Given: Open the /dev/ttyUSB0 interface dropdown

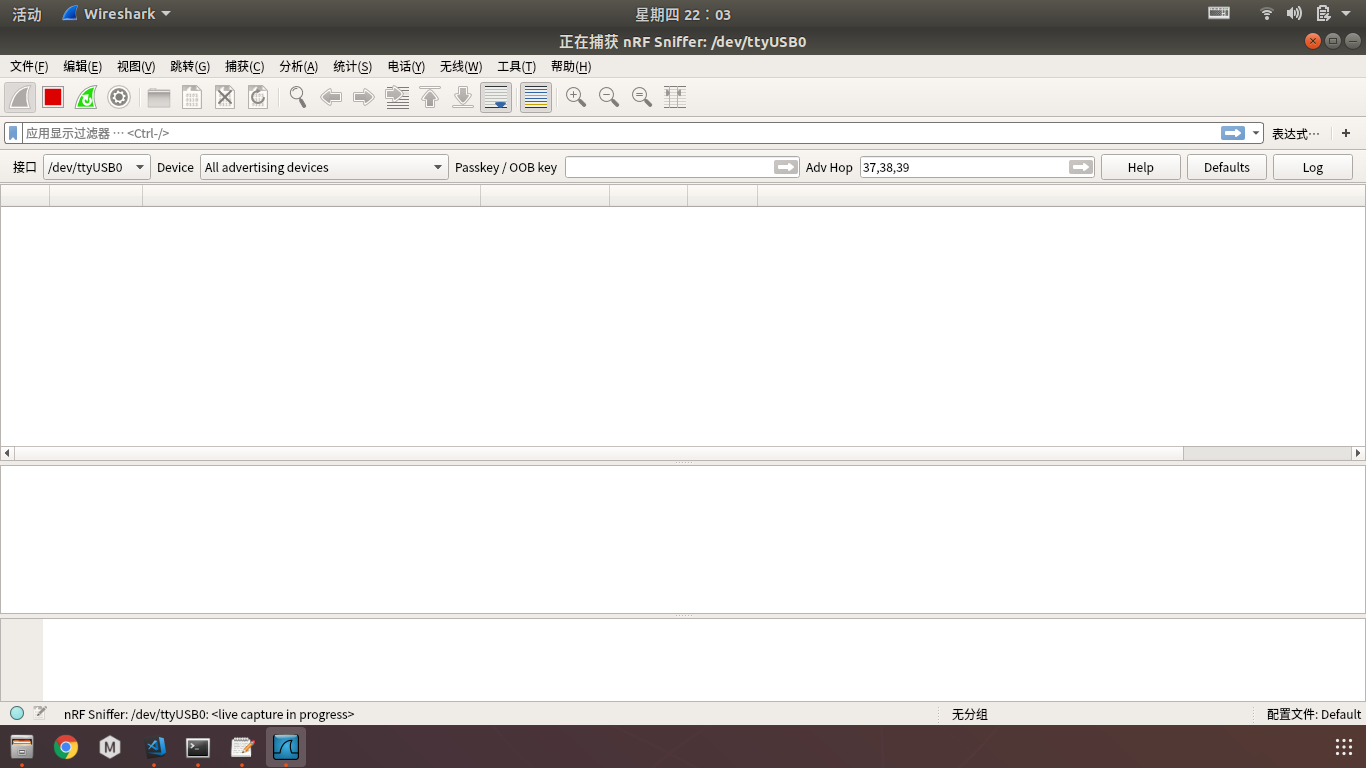Looking at the screenshot, I should pyautogui.click(x=97, y=167).
